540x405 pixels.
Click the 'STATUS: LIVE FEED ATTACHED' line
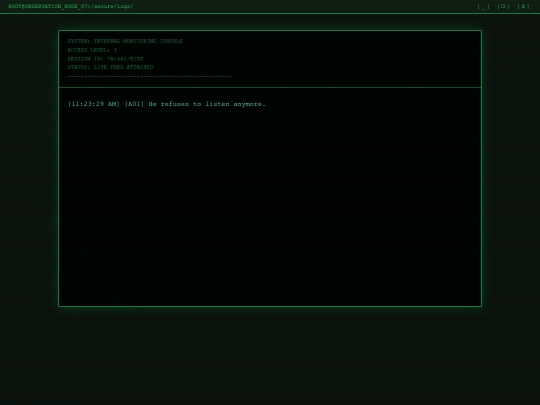(110, 67)
